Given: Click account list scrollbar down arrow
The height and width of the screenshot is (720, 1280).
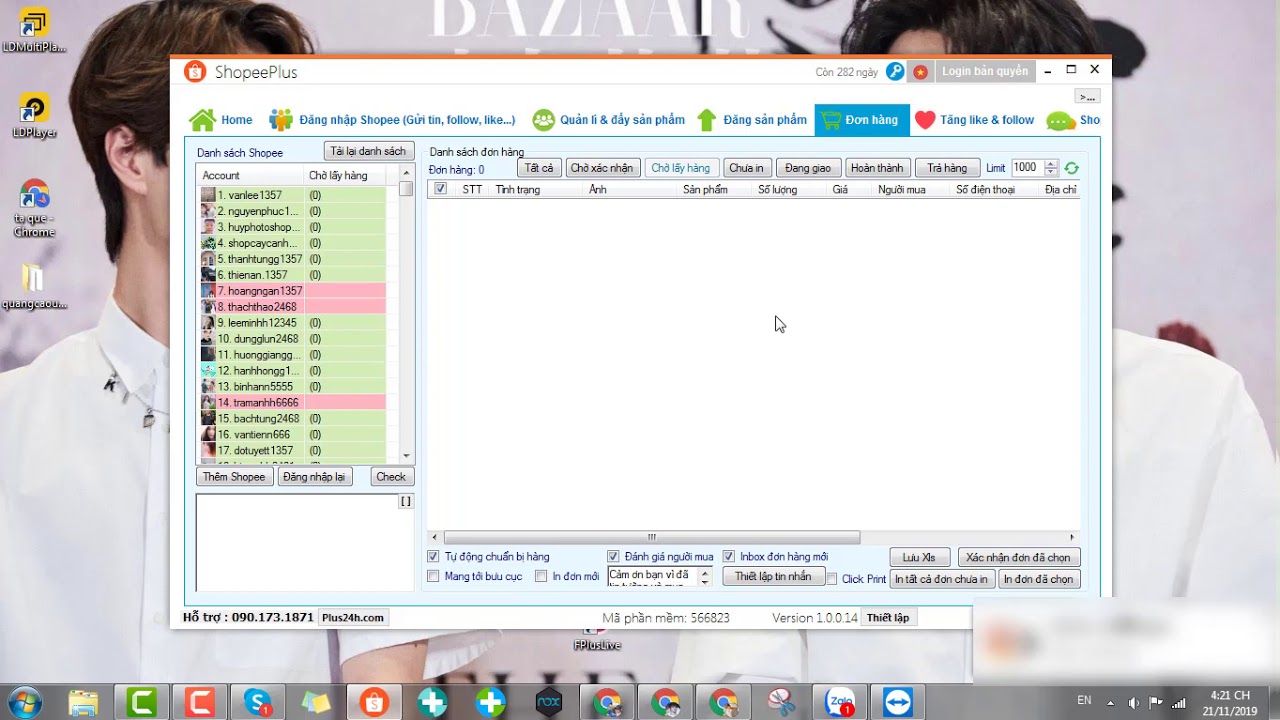Looking at the screenshot, I should 406,455.
